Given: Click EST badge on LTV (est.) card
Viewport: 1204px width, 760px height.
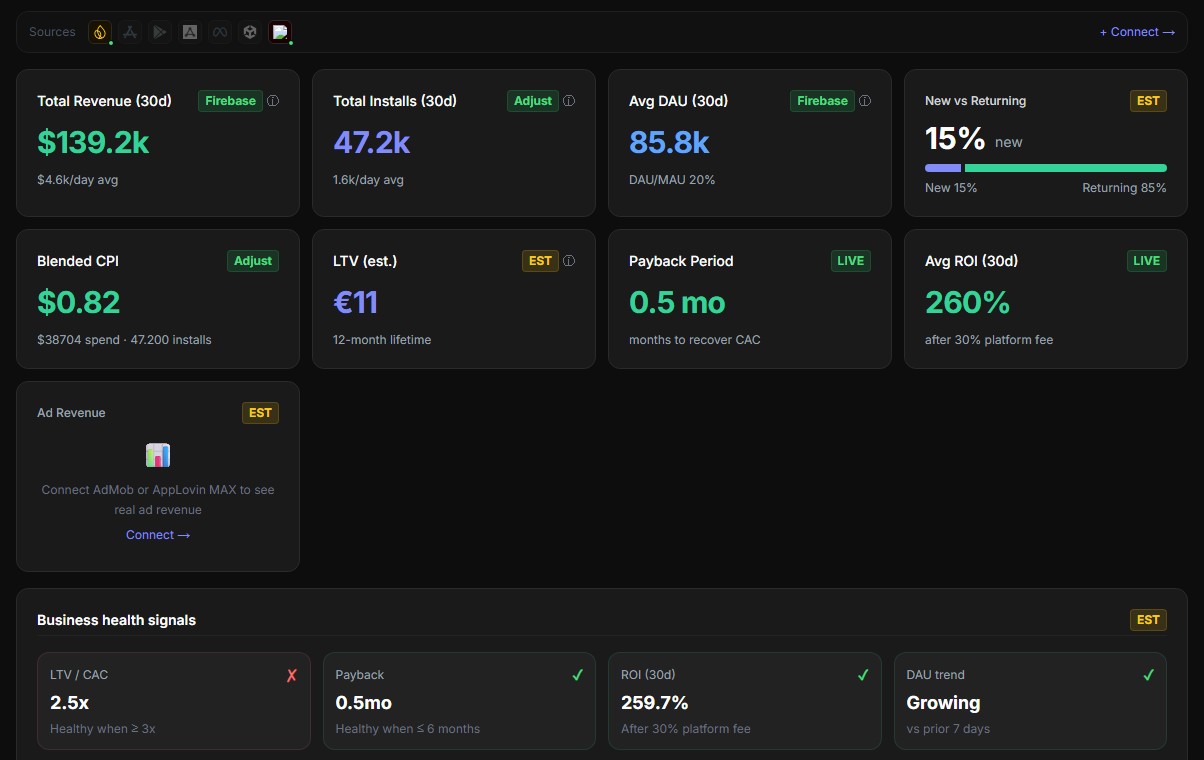Looking at the screenshot, I should click(540, 261).
